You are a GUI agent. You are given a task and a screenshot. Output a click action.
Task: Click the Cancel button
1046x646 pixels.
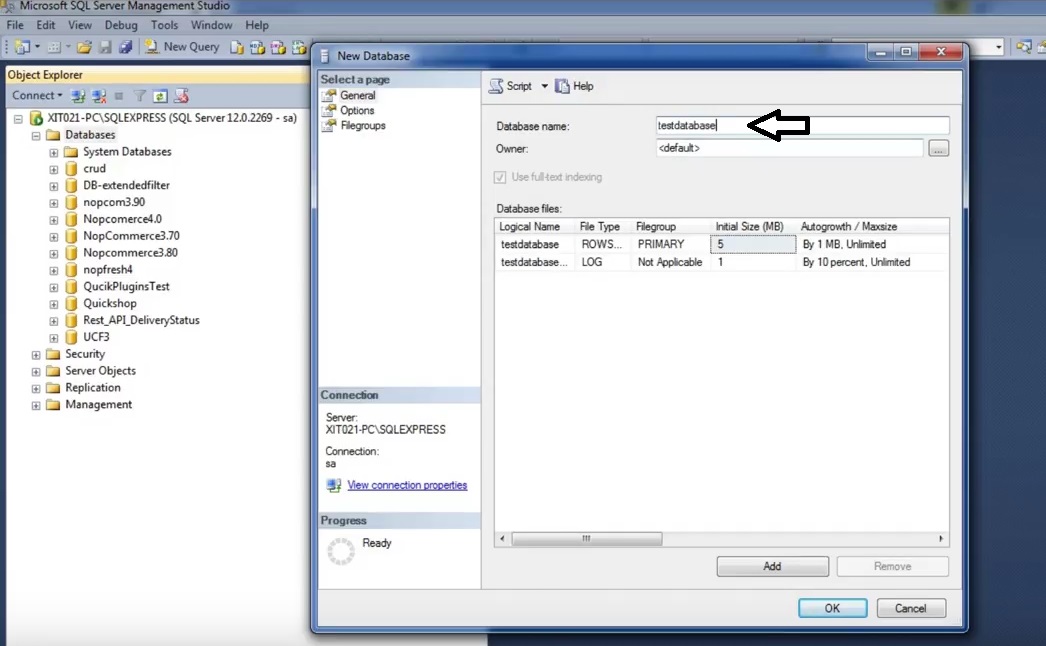[911, 608]
